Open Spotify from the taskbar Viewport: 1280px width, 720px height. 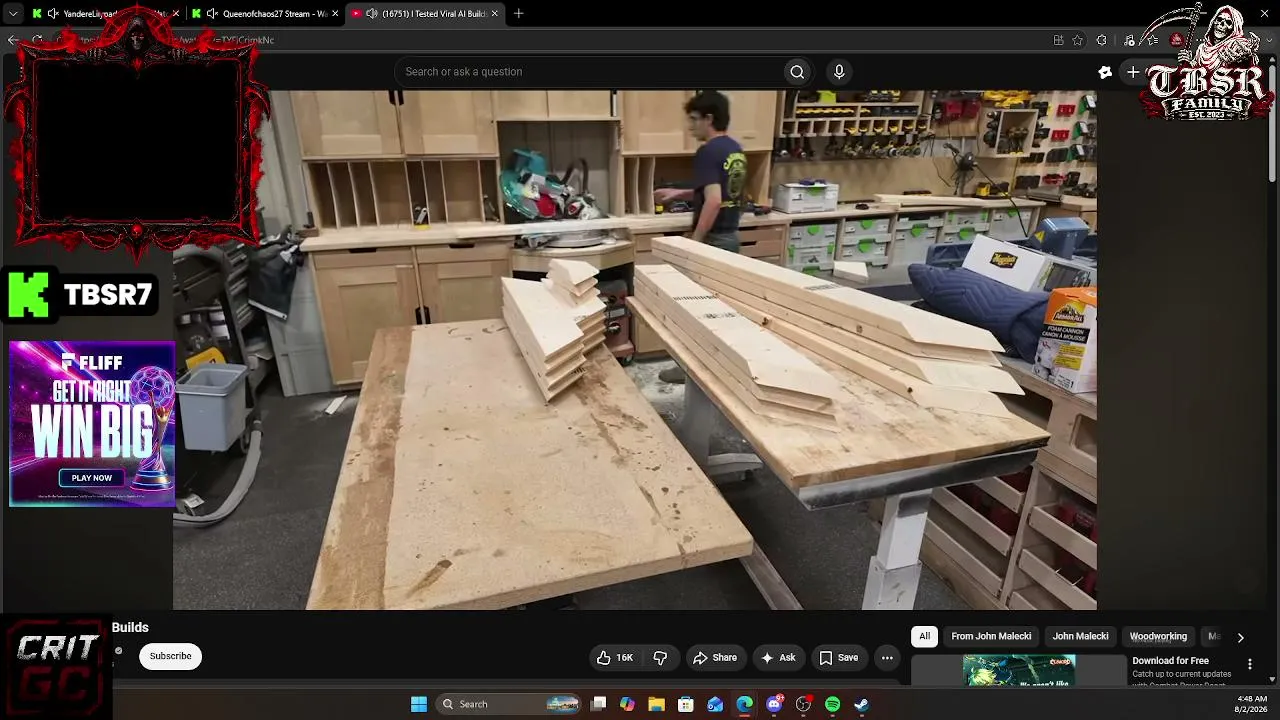click(833, 704)
